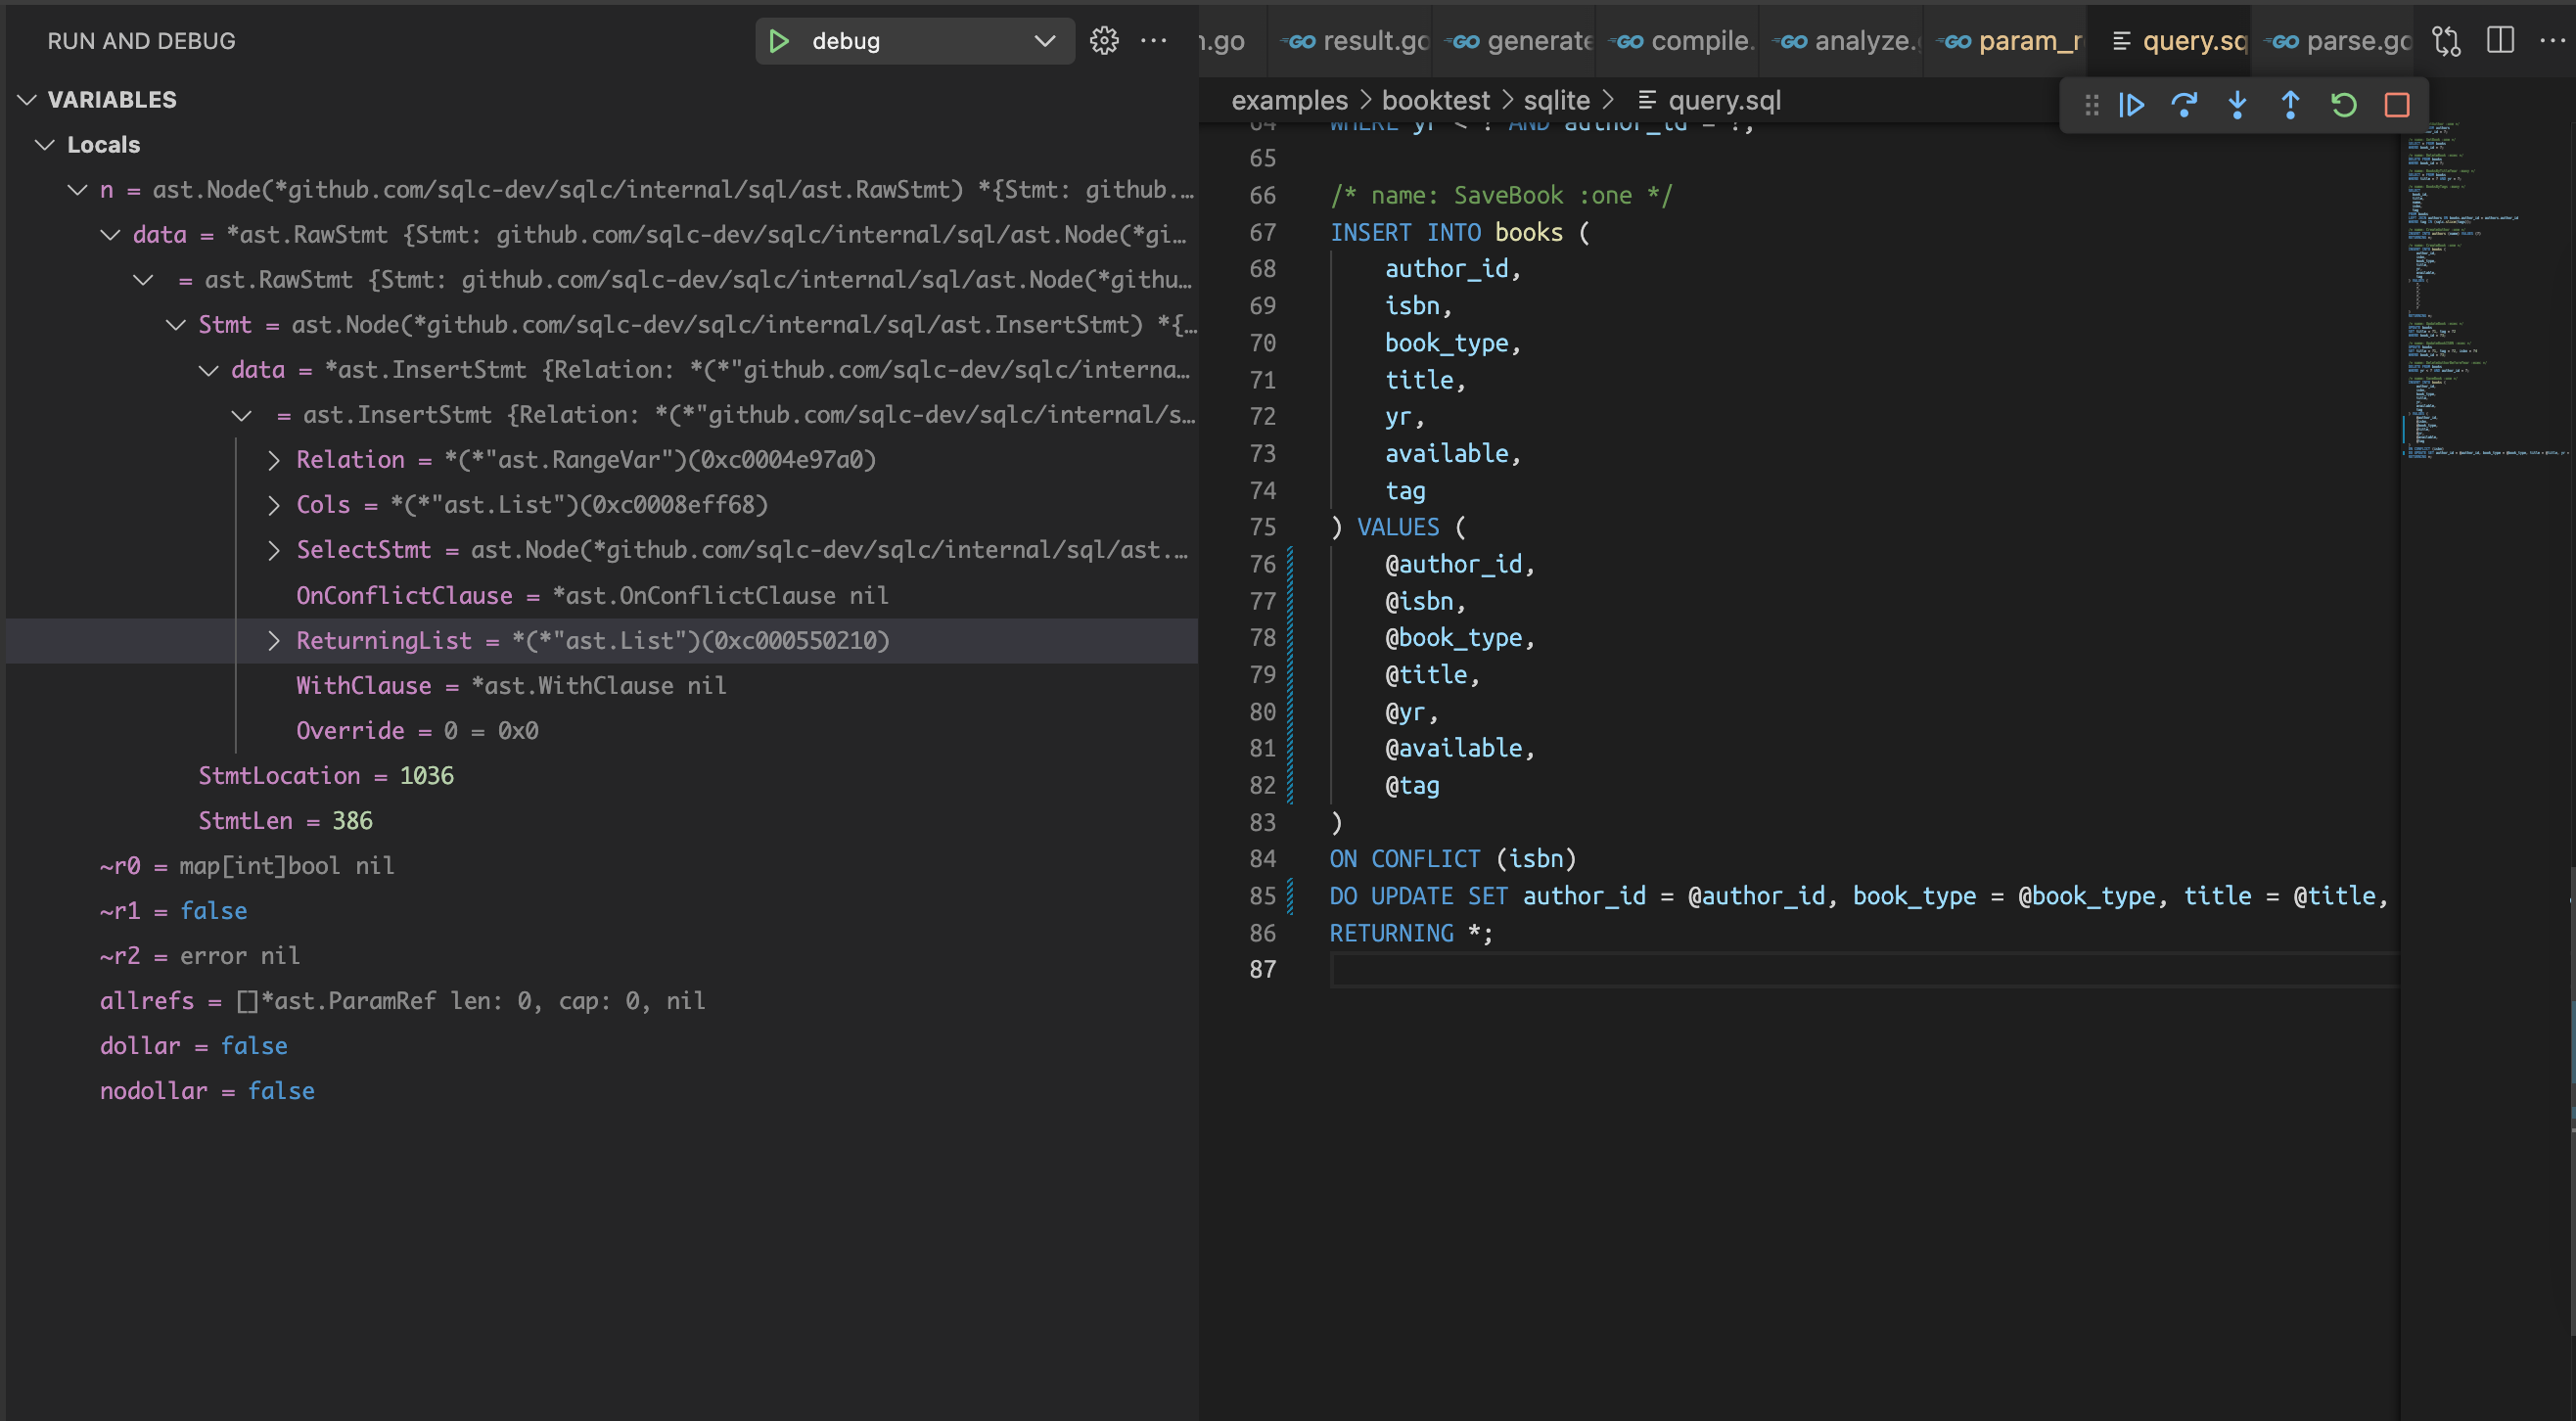Click examples breadcrumb segment

(1289, 101)
